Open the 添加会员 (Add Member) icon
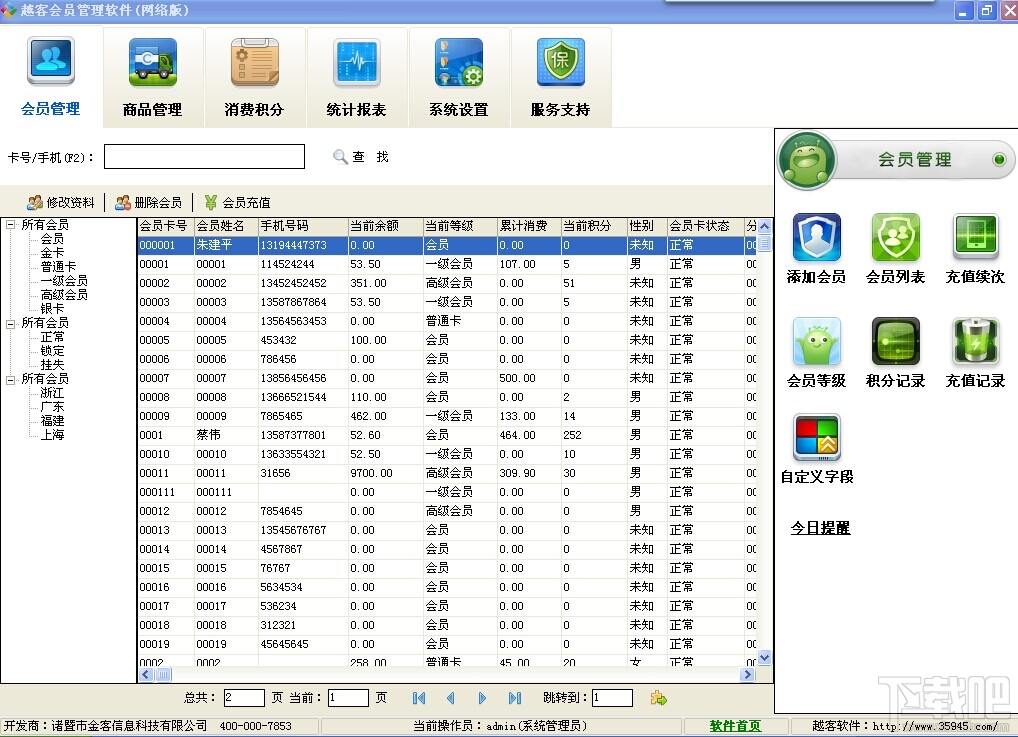This screenshot has height=737, width=1018. tap(816, 238)
